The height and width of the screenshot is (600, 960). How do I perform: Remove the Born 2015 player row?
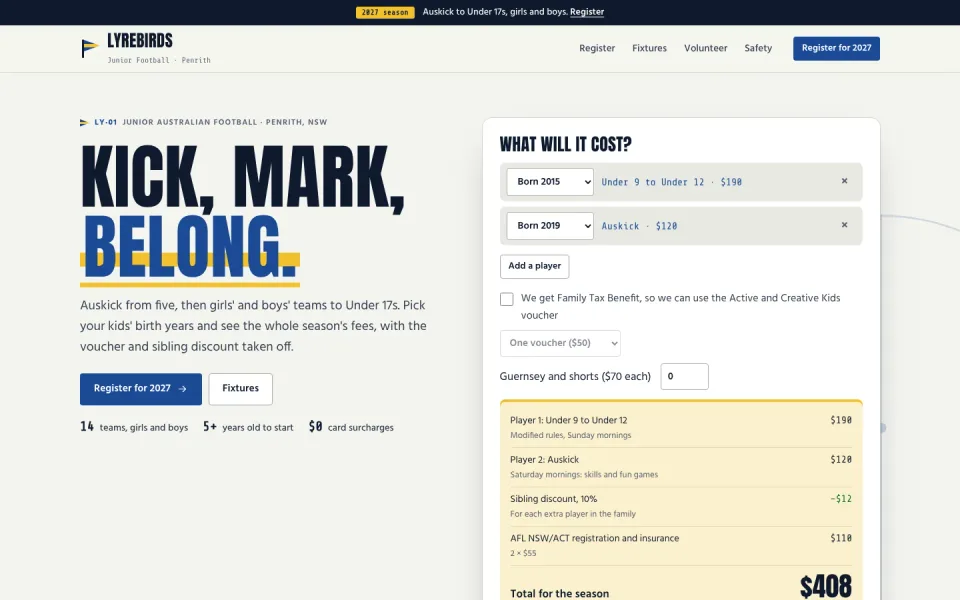pos(844,181)
